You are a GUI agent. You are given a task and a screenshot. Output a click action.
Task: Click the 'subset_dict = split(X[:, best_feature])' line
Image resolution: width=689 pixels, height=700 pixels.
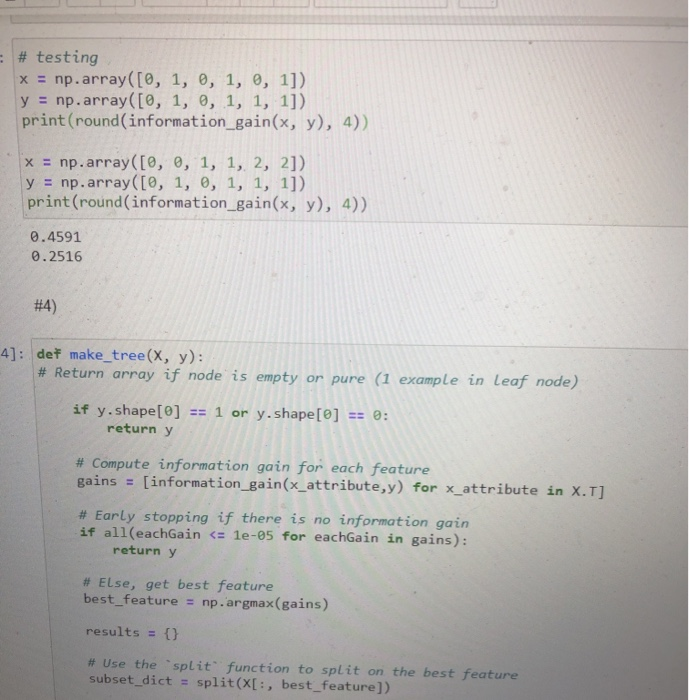click(x=239, y=683)
